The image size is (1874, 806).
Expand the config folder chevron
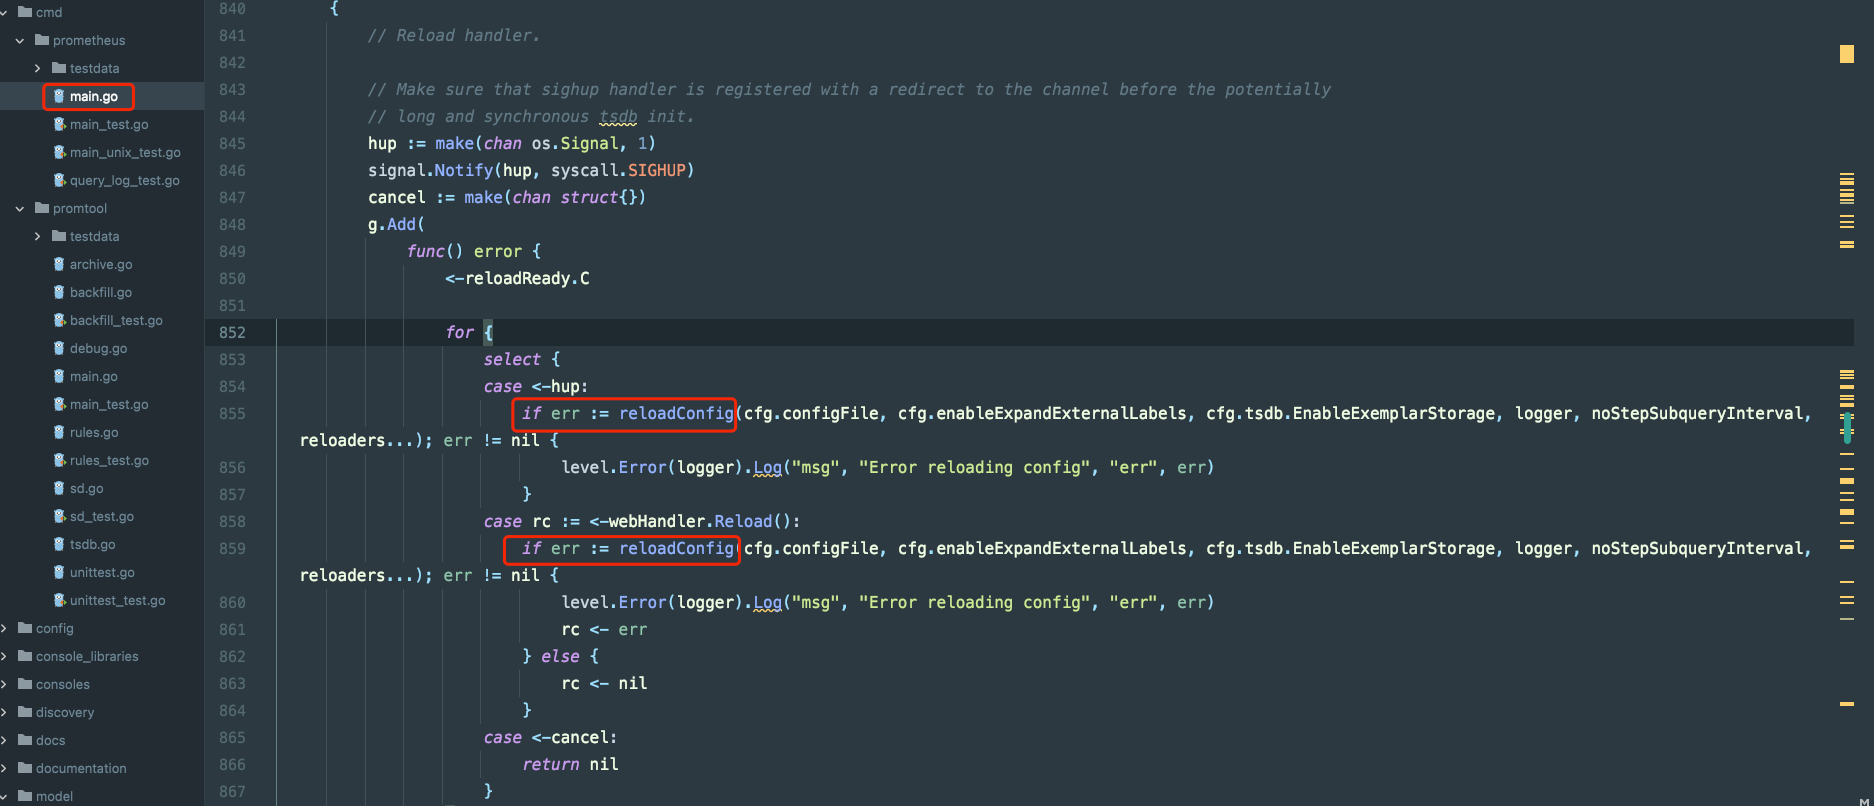[5, 628]
